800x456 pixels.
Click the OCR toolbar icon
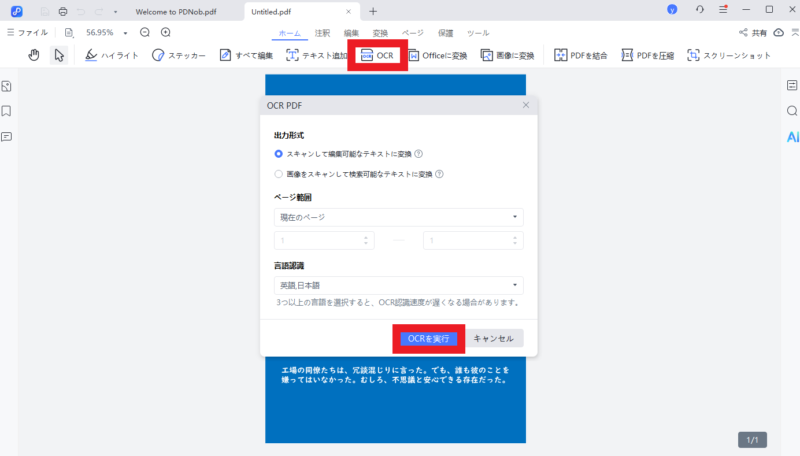point(377,55)
